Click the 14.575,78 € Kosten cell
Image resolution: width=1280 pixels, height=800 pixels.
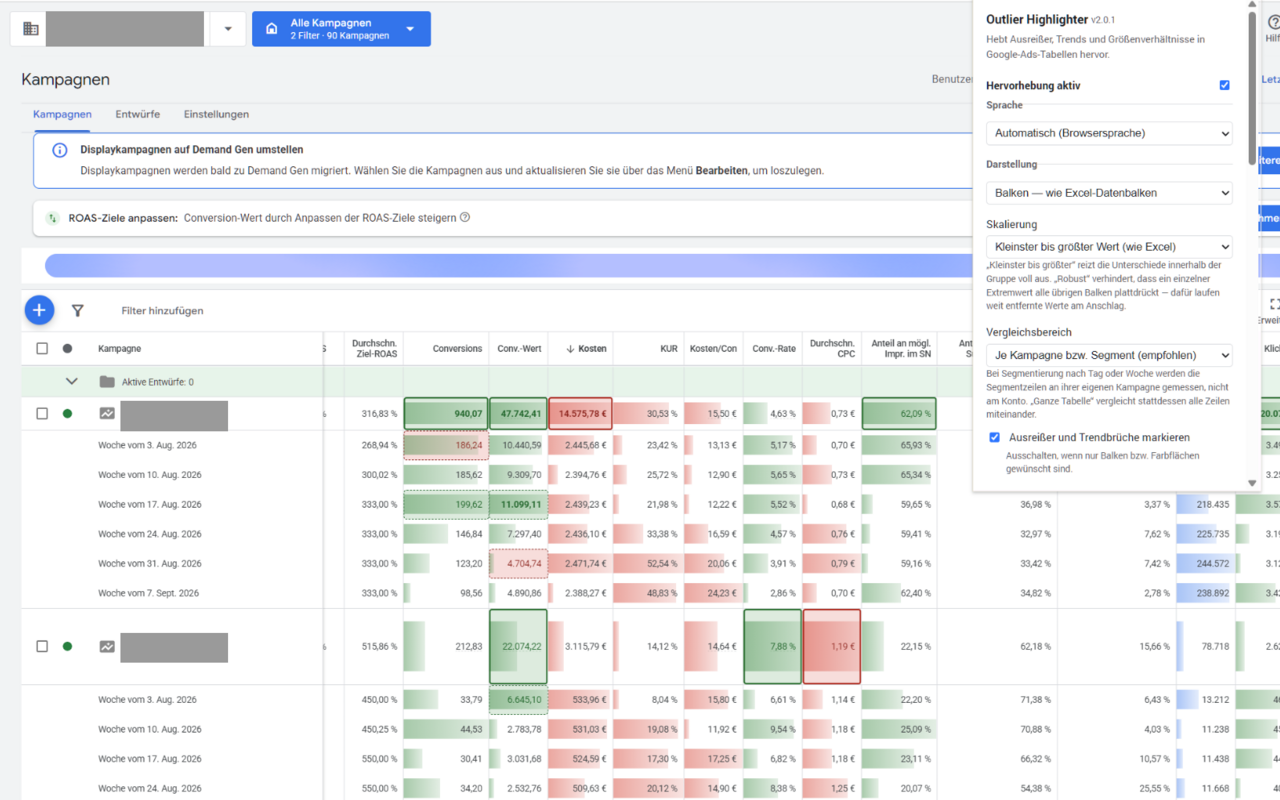(x=580, y=414)
